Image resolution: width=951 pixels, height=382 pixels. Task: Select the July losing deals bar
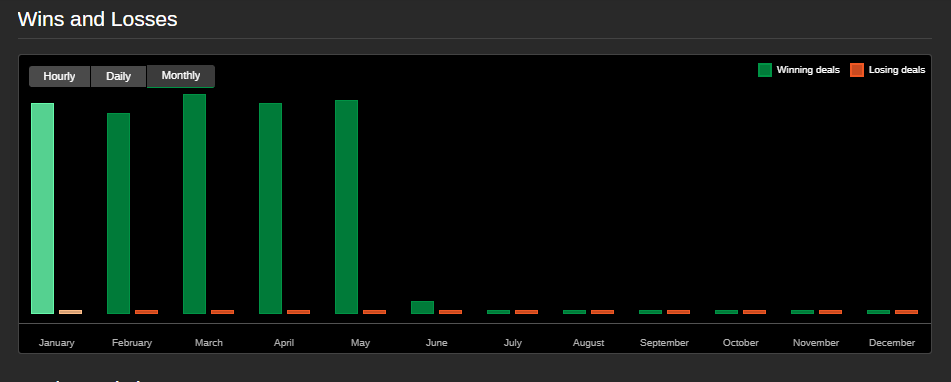(x=526, y=312)
